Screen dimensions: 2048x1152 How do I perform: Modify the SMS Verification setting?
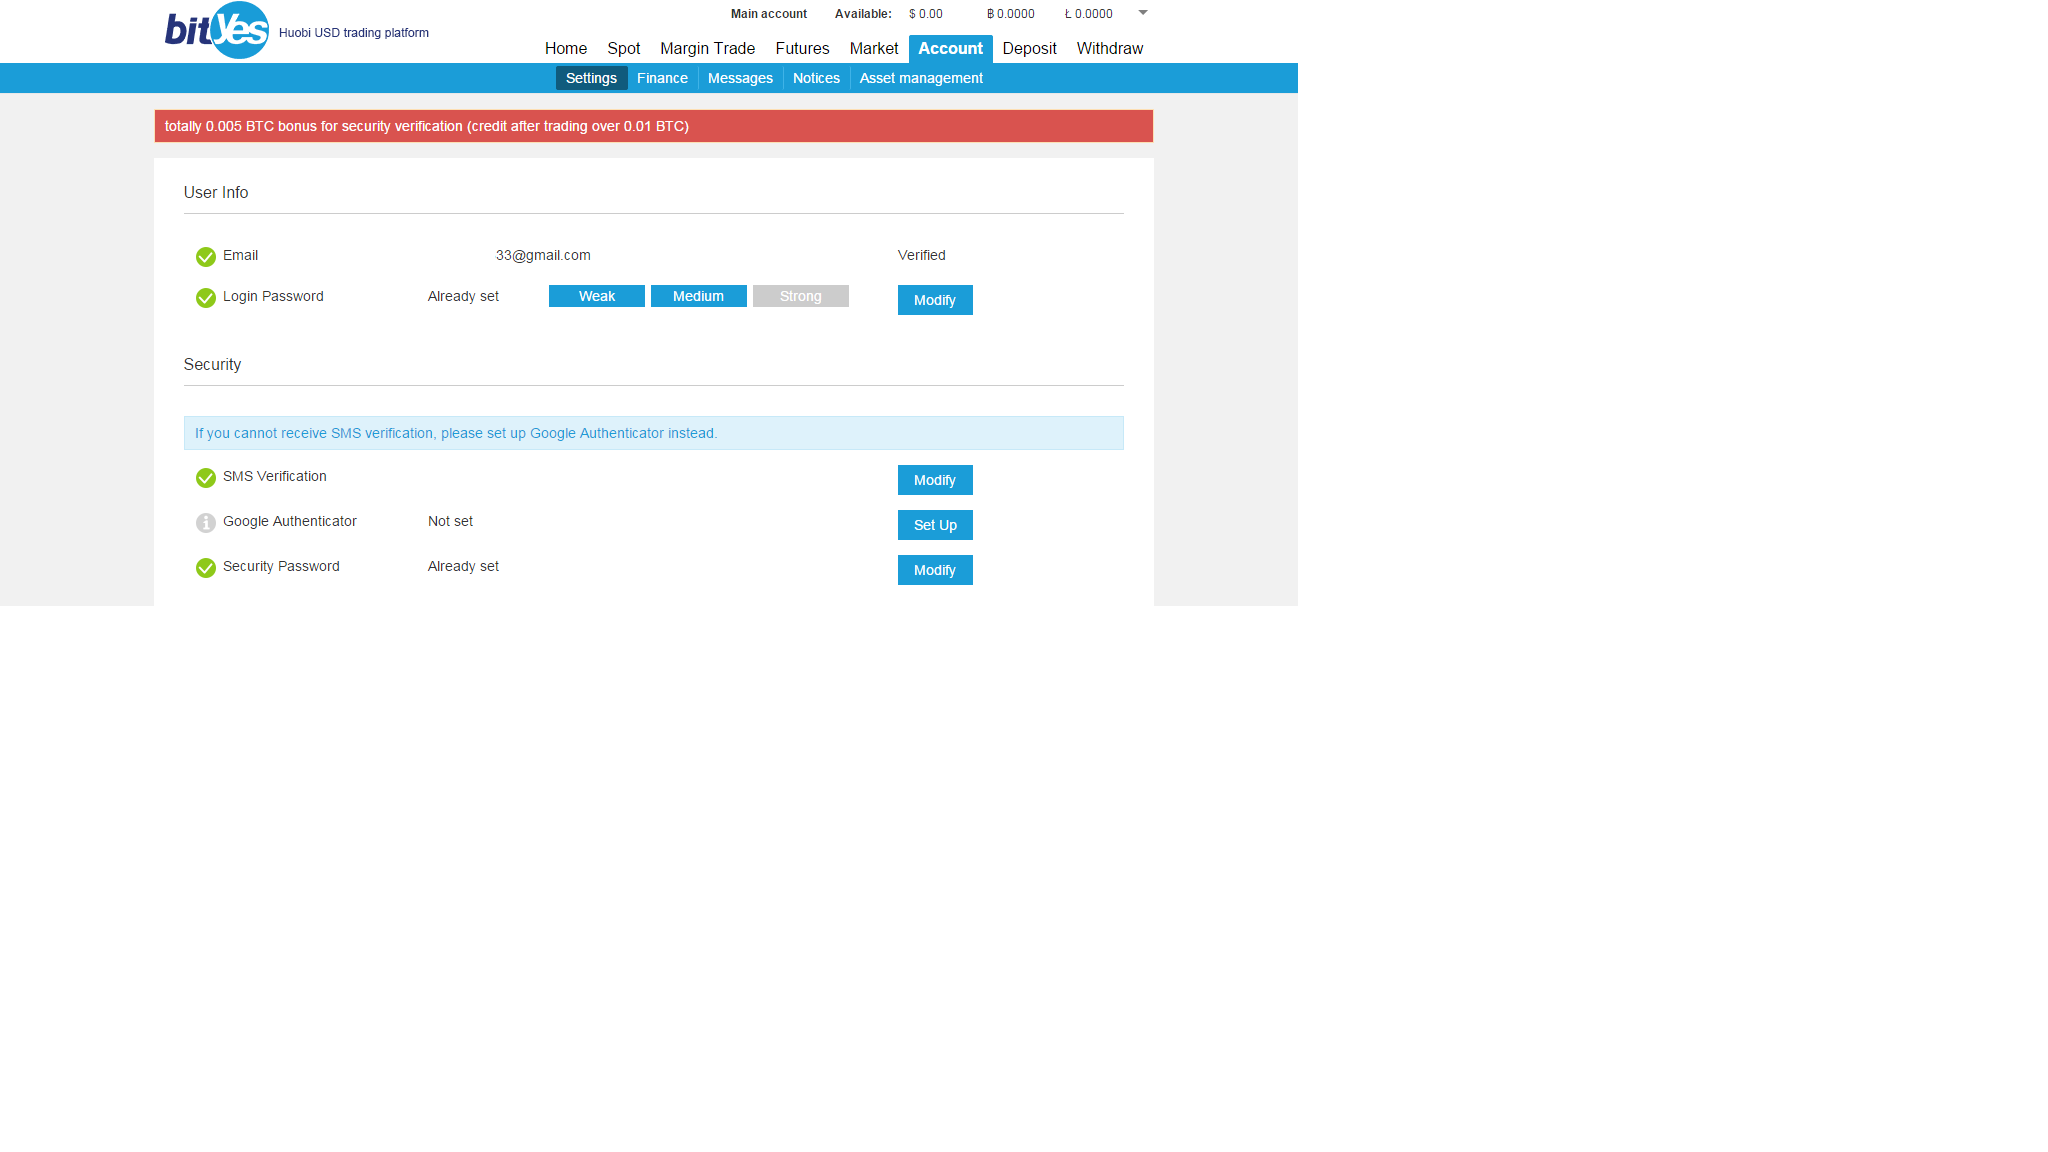[x=935, y=480]
